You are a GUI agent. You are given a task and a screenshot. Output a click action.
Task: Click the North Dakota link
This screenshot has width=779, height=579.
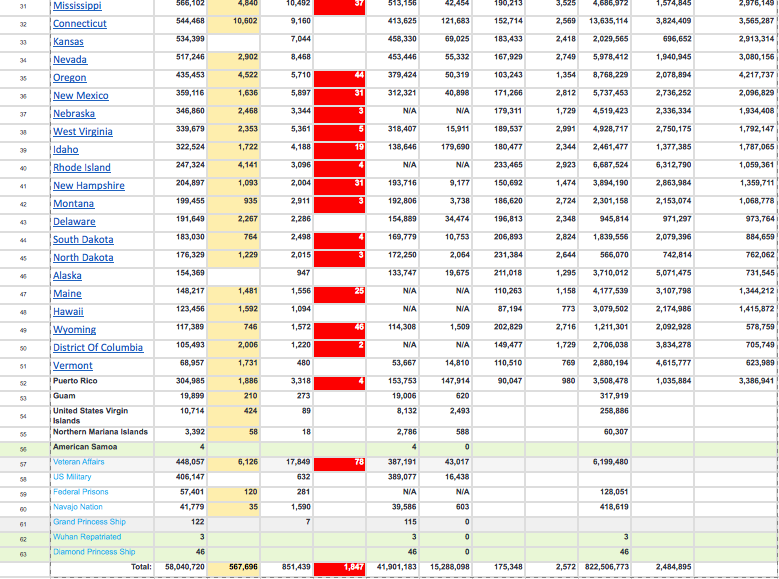pos(83,257)
